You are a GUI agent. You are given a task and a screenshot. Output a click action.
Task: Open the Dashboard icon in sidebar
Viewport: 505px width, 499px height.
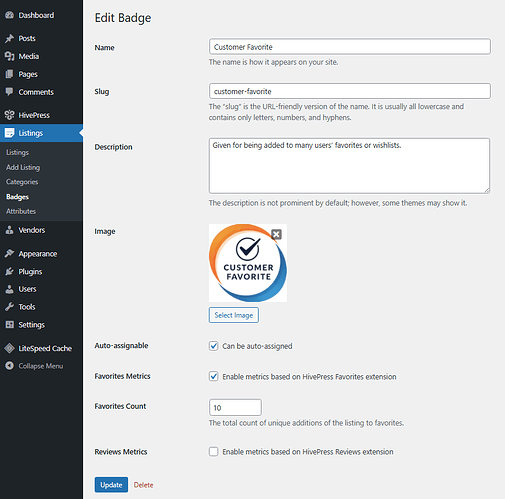point(10,15)
